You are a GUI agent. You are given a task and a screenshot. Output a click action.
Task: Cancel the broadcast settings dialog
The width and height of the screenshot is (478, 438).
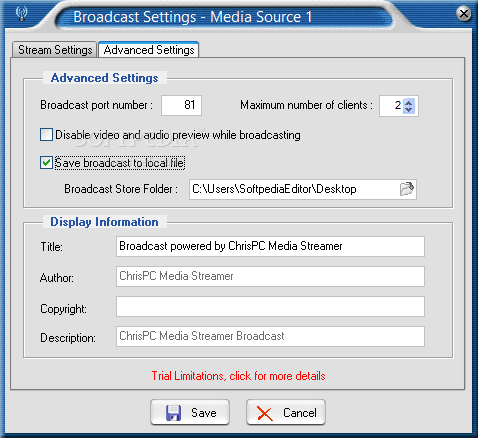pos(286,413)
